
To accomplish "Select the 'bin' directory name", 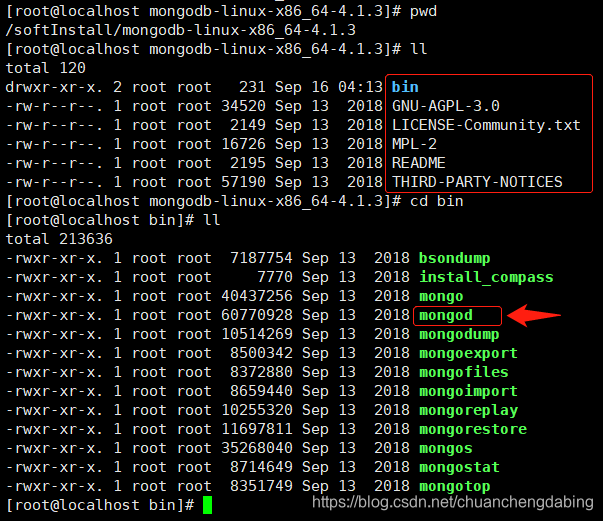I will click(405, 87).
